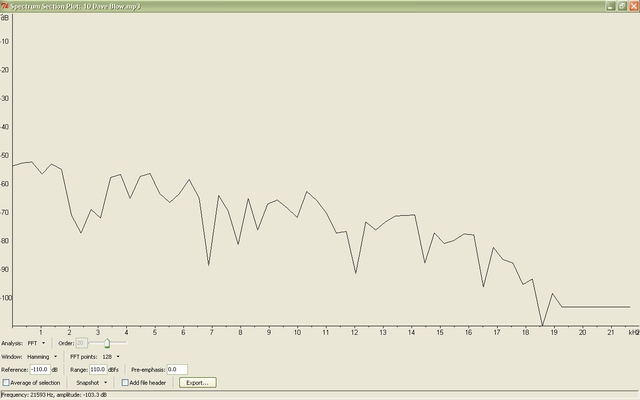Minimize the Spectrum Section Plot window
640x400 pixels.
[x=611, y=5]
